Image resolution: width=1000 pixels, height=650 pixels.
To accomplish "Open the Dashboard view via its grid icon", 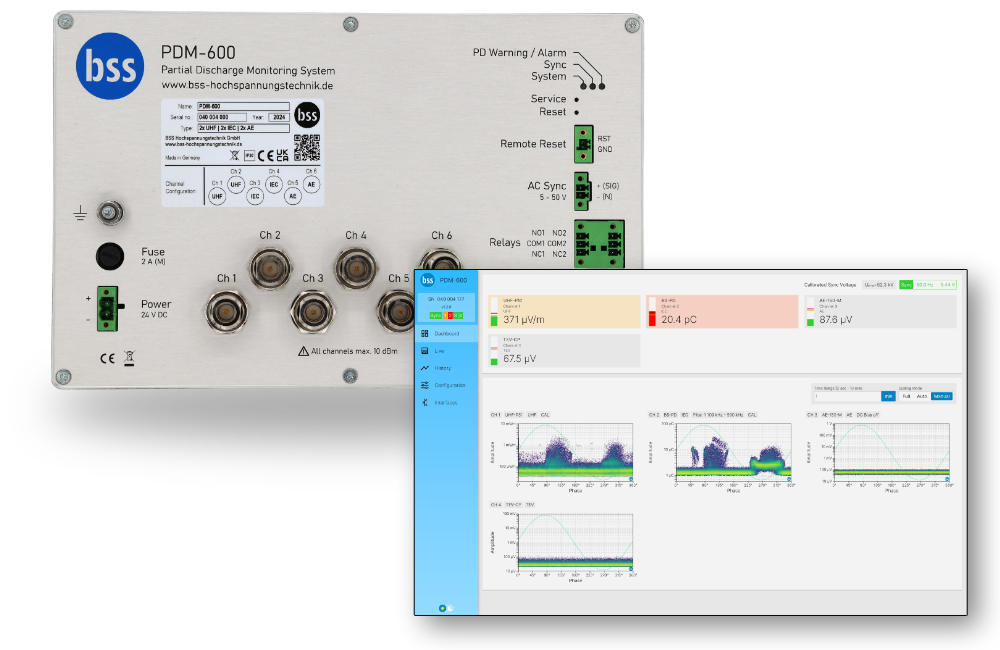I will (425, 334).
